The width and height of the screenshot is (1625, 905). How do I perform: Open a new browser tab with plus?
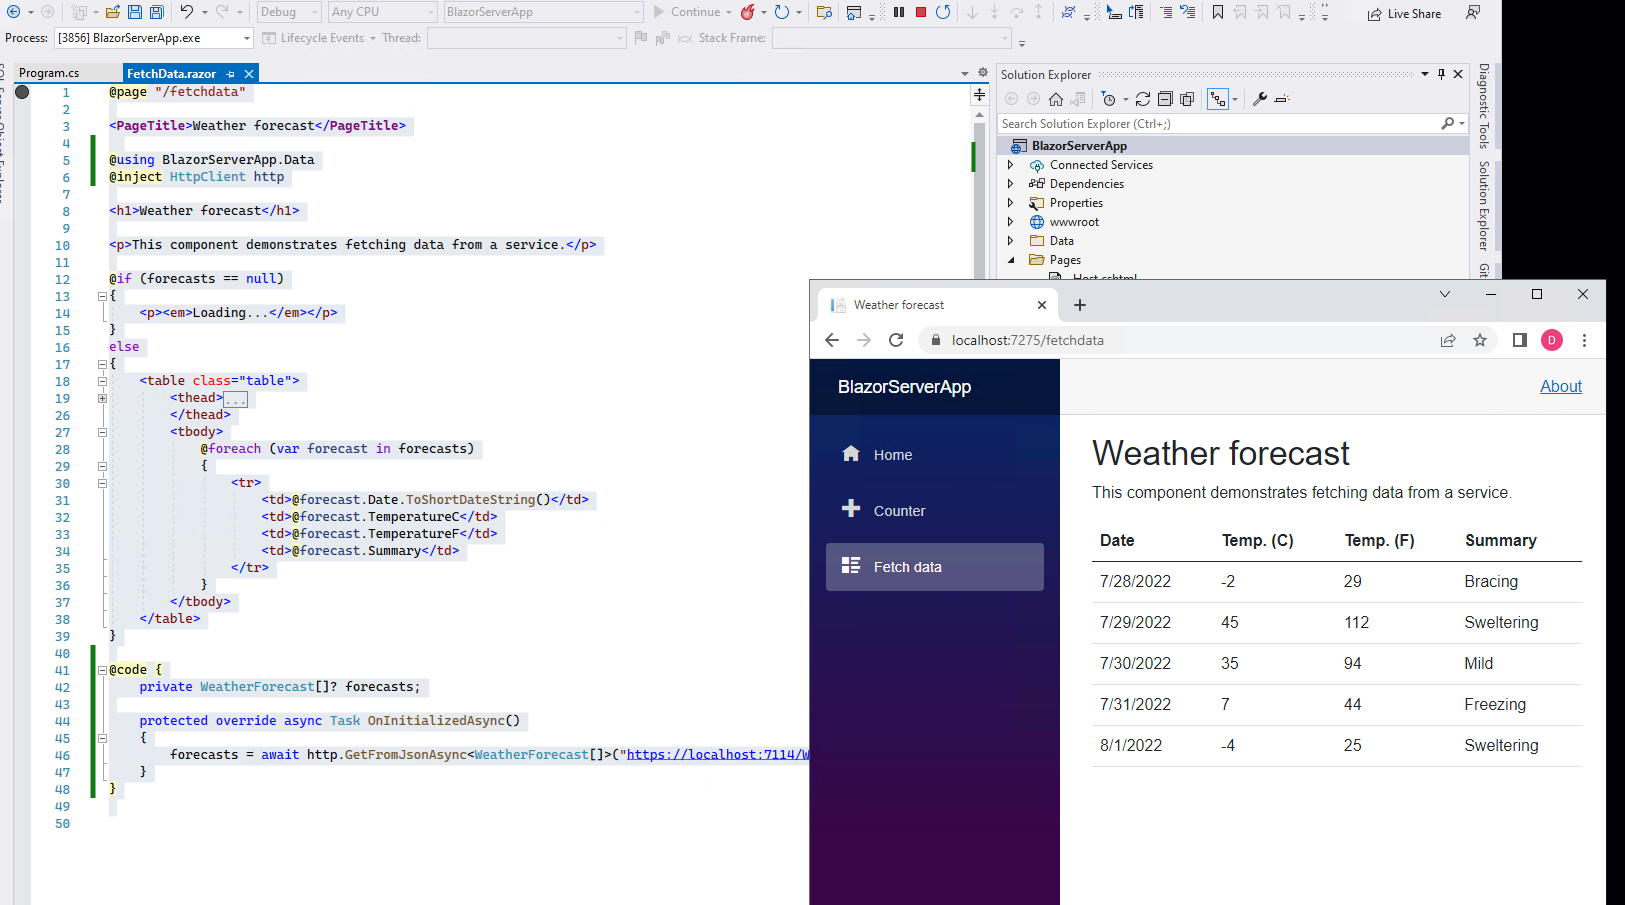(1080, 305)
